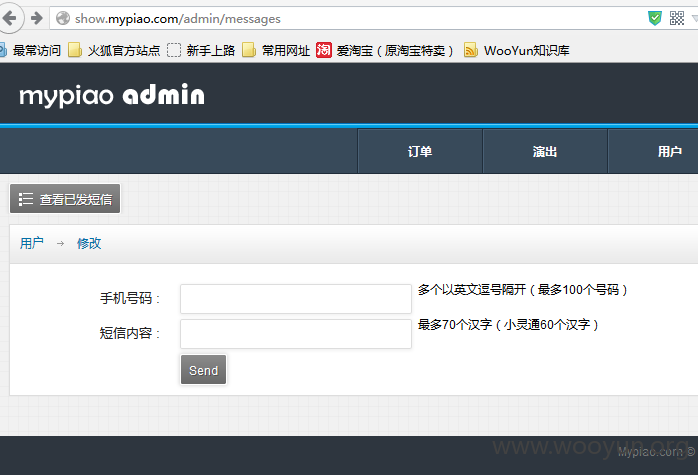Open the 爱淘宝 bookmark with the red Taobao icon
Image resolution: width=698 pixels, height=475 pixels.
[385, 50]
